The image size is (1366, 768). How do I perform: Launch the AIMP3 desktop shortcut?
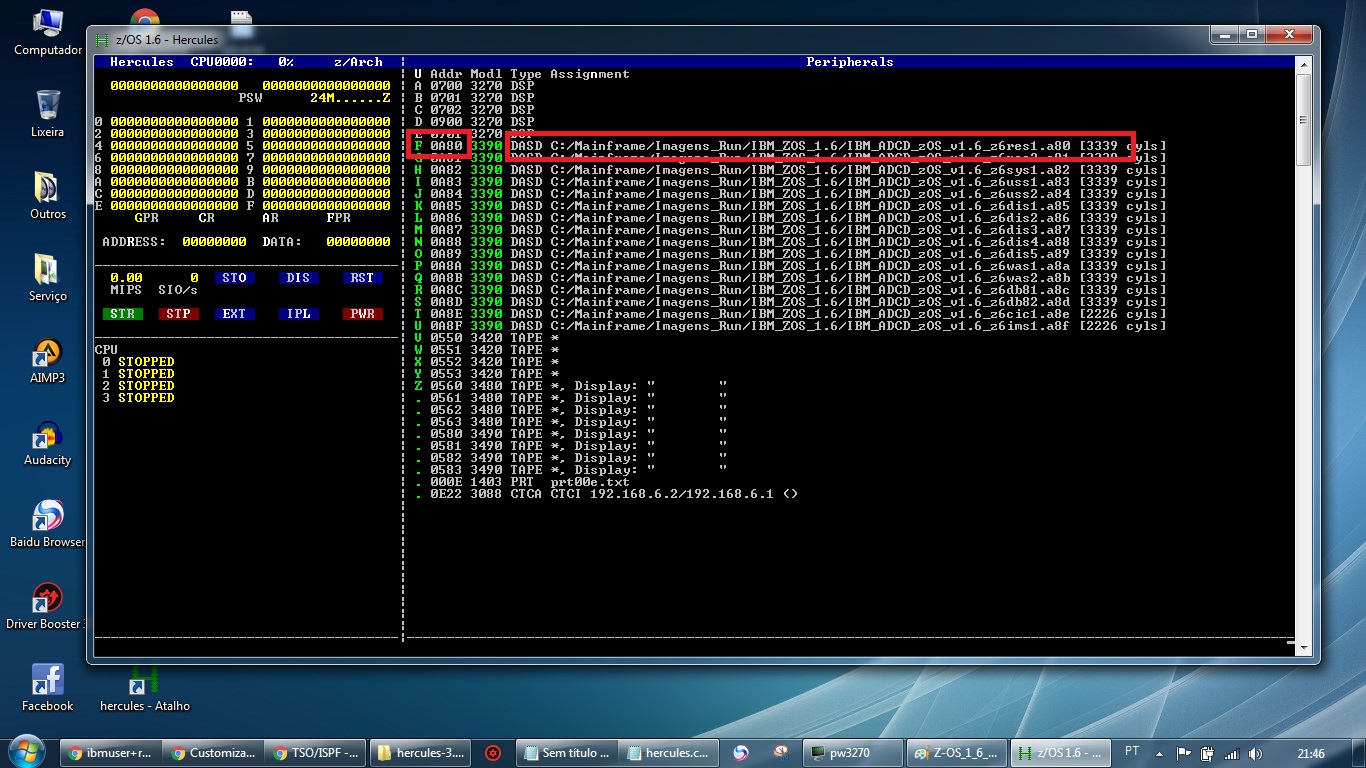pos(47,360)
